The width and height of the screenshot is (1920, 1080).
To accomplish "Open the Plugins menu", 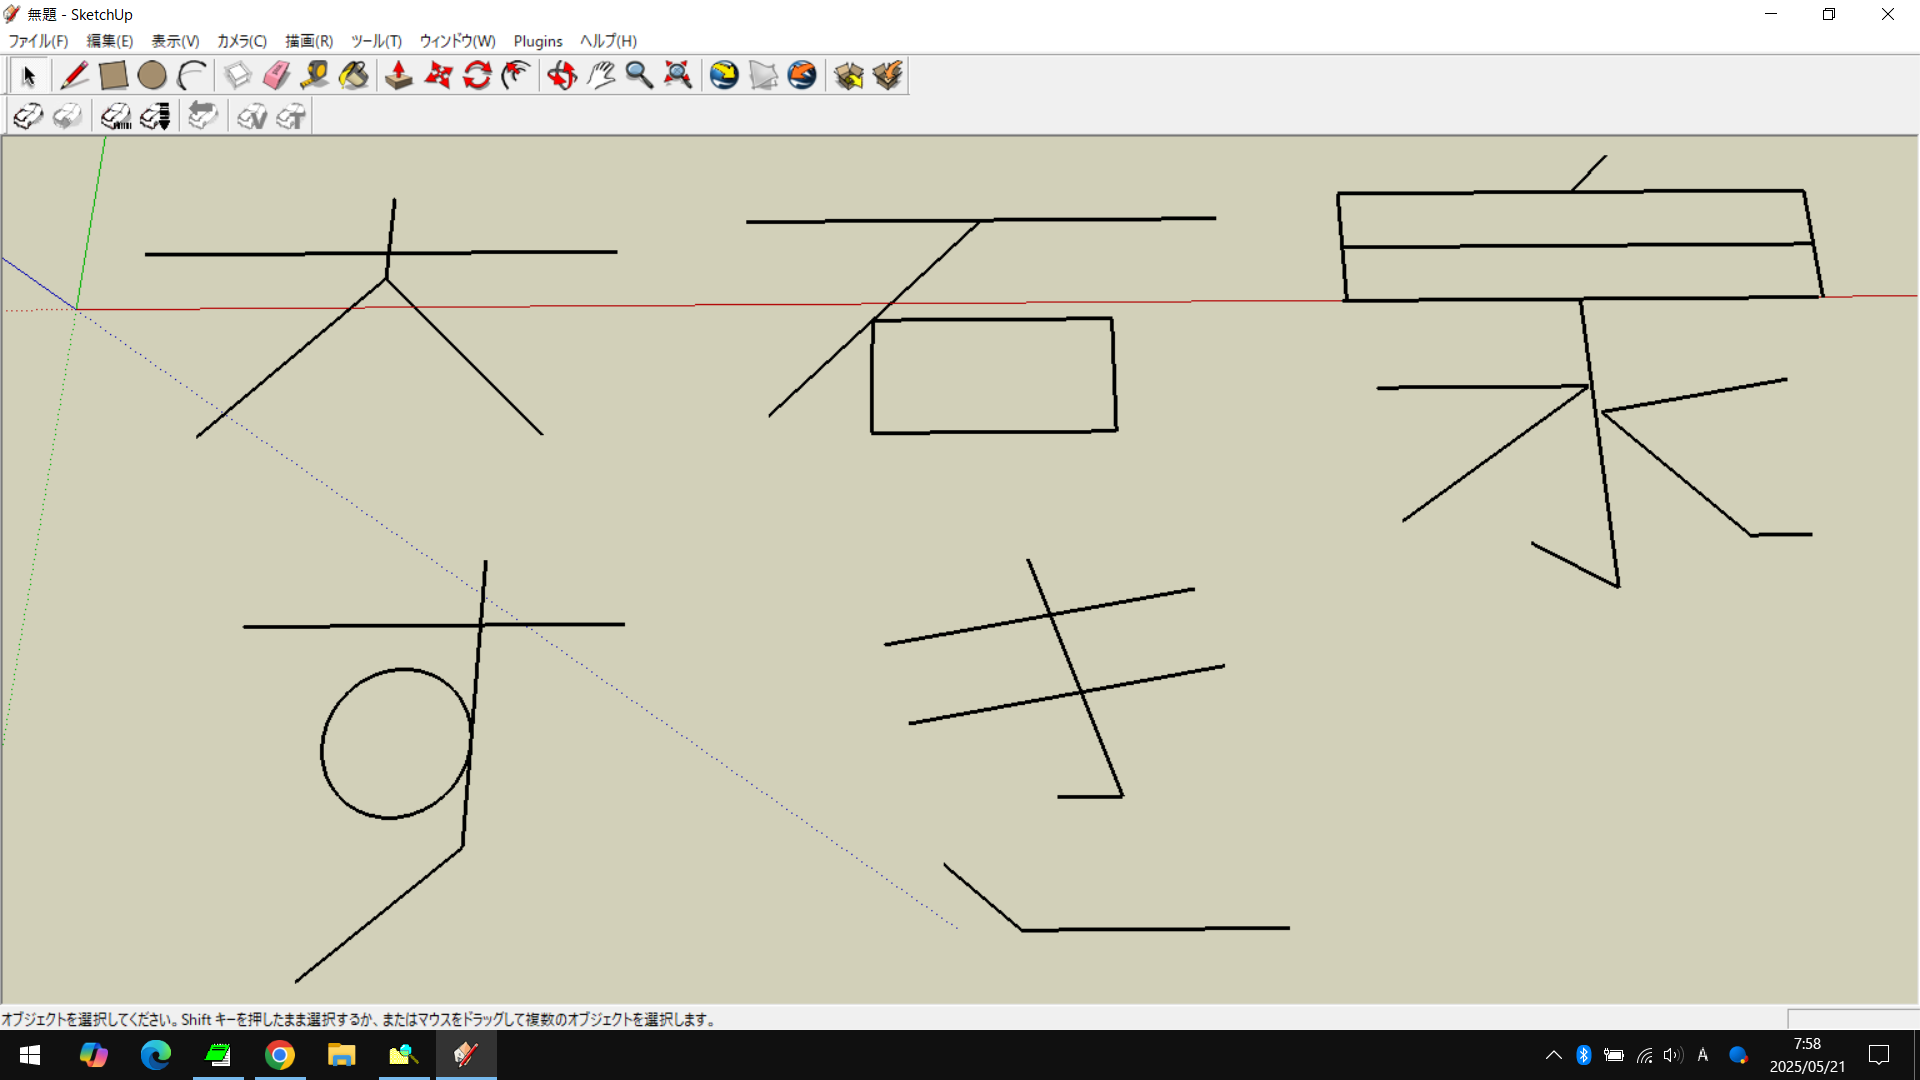I will pos(538,41).
